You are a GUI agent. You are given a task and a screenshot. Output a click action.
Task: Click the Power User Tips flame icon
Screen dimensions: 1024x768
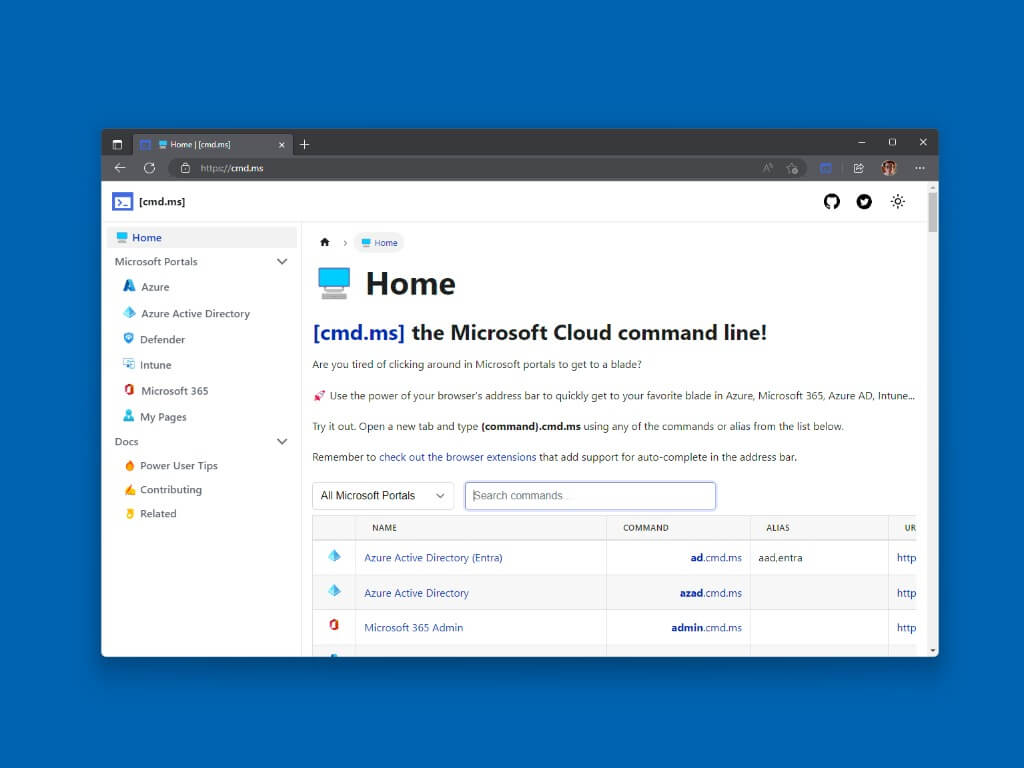[x=129, y=466]
